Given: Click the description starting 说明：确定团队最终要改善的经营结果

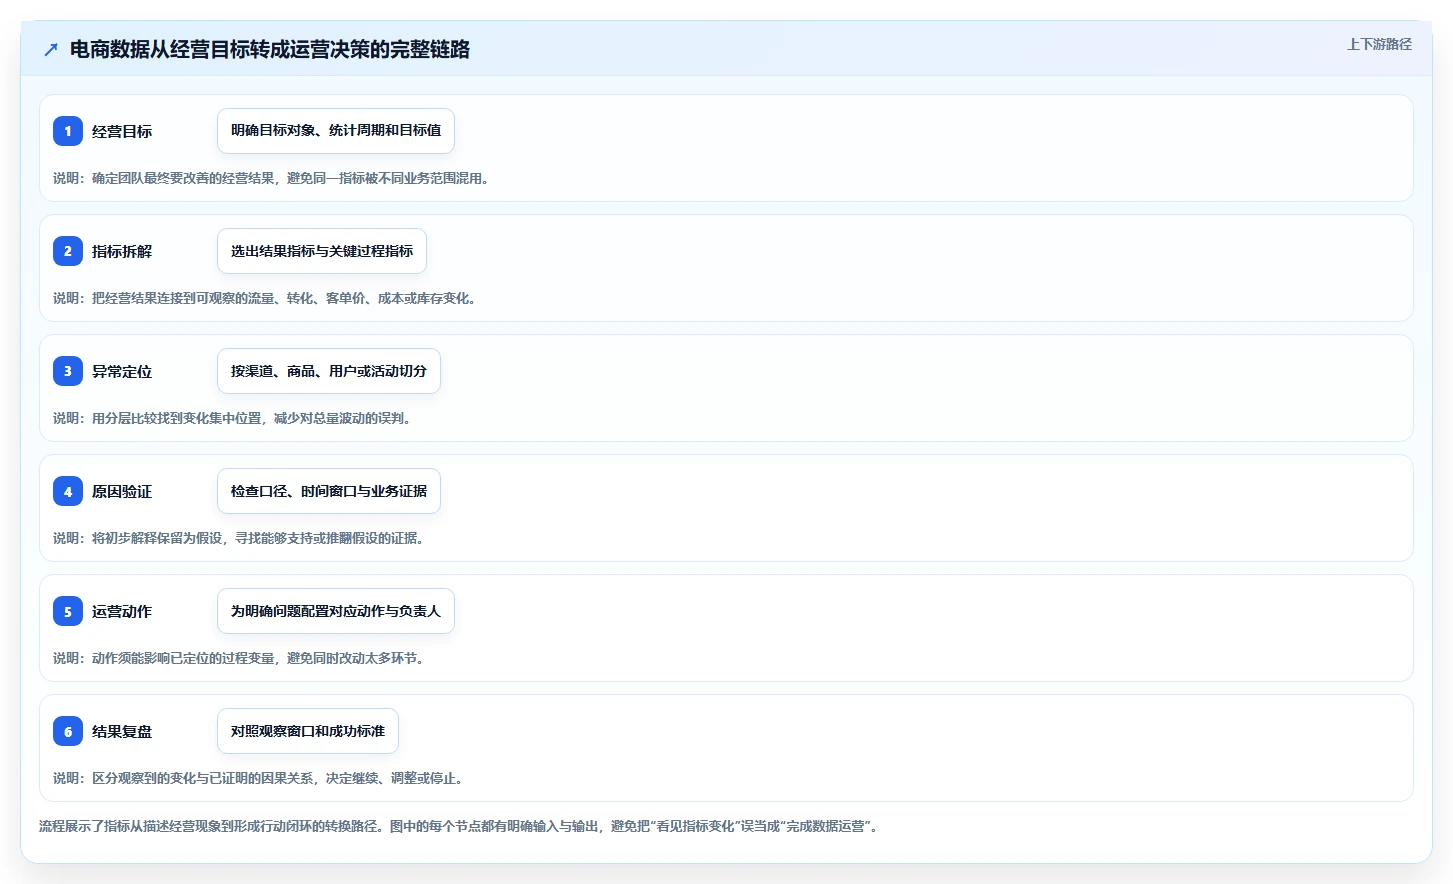Looking at the screenshot, I should (271, 178).
